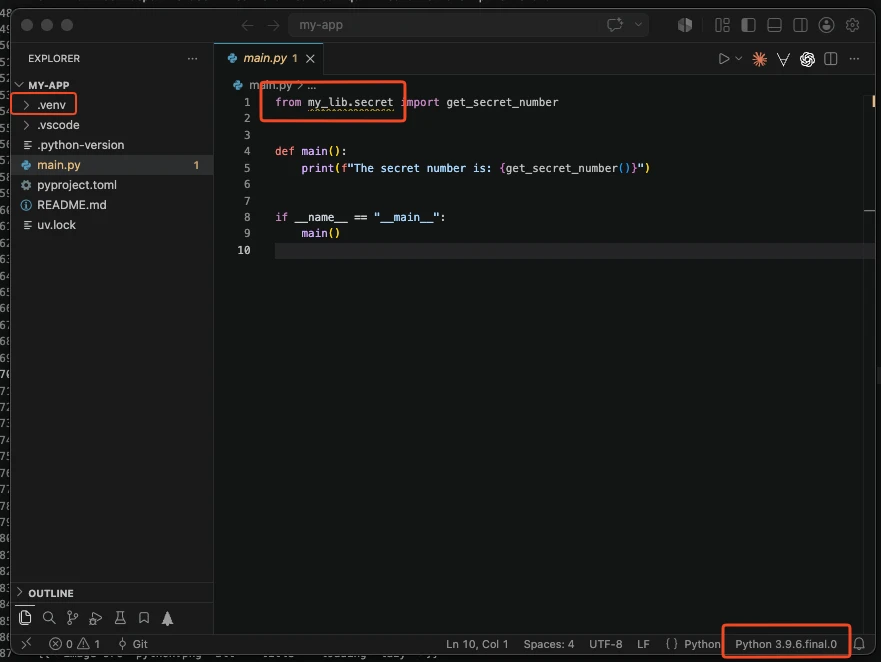Open the run options dropdown arrow

[739, 58]
